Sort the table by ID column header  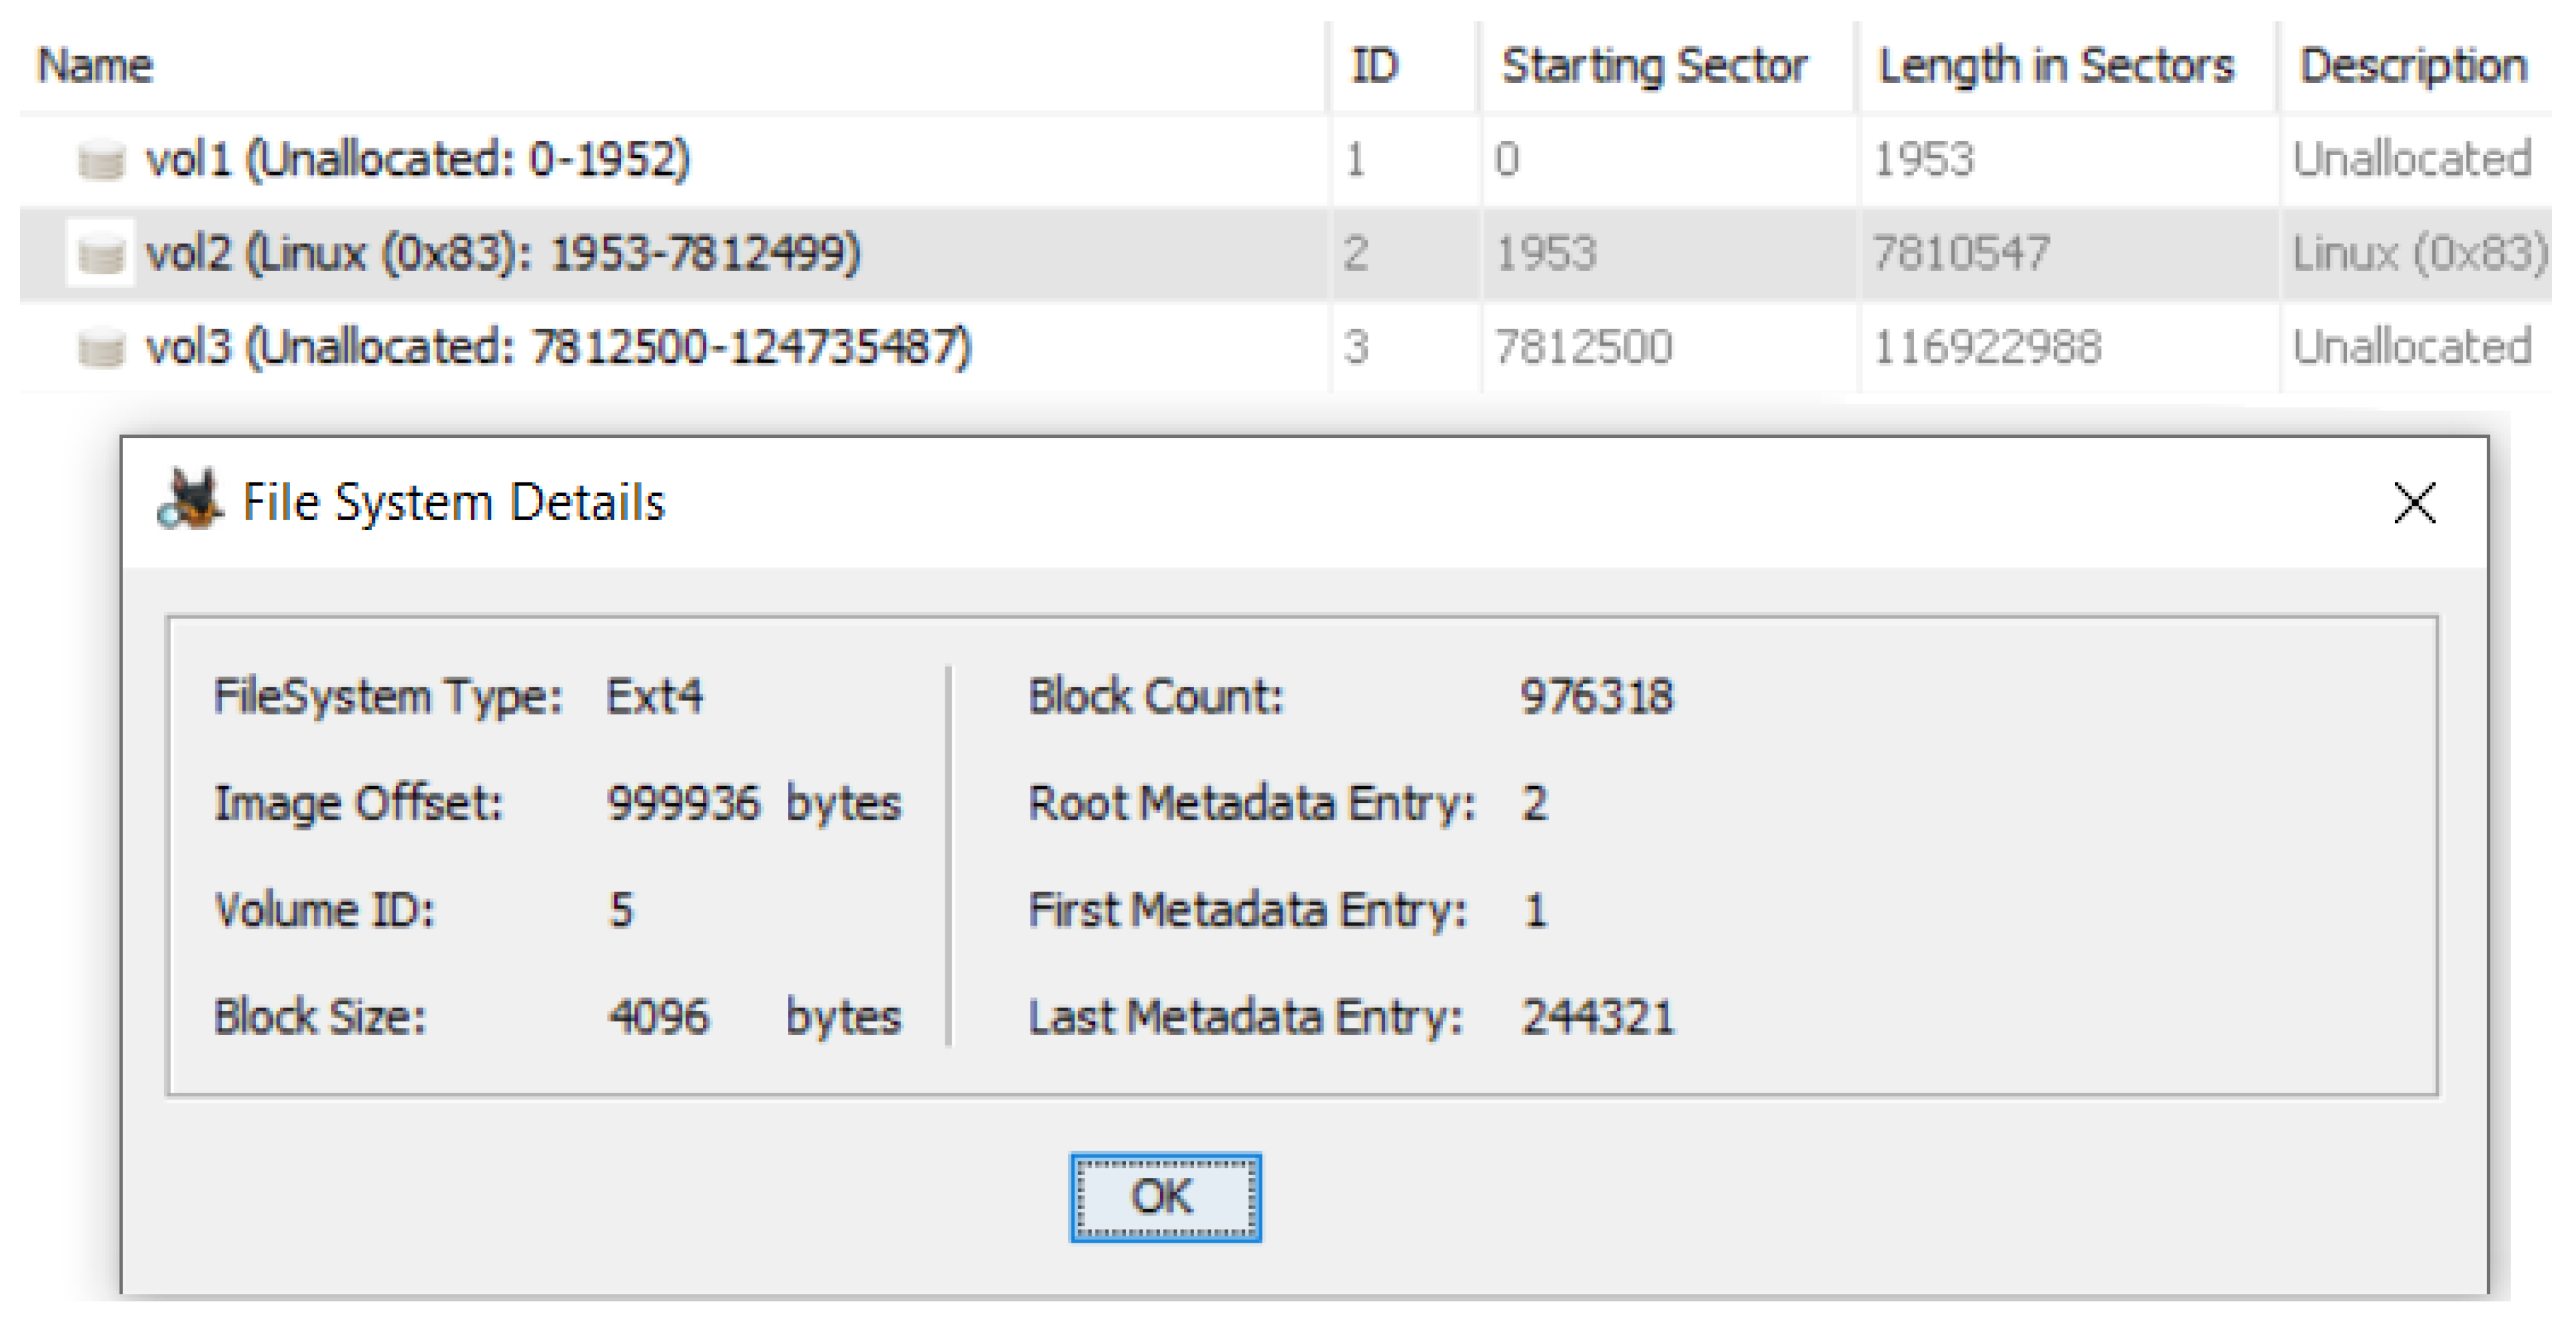point(1375,66)
